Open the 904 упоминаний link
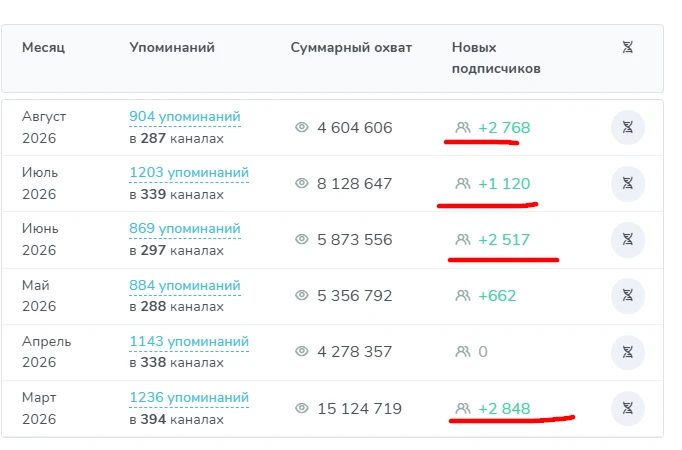 coord(185,117)
